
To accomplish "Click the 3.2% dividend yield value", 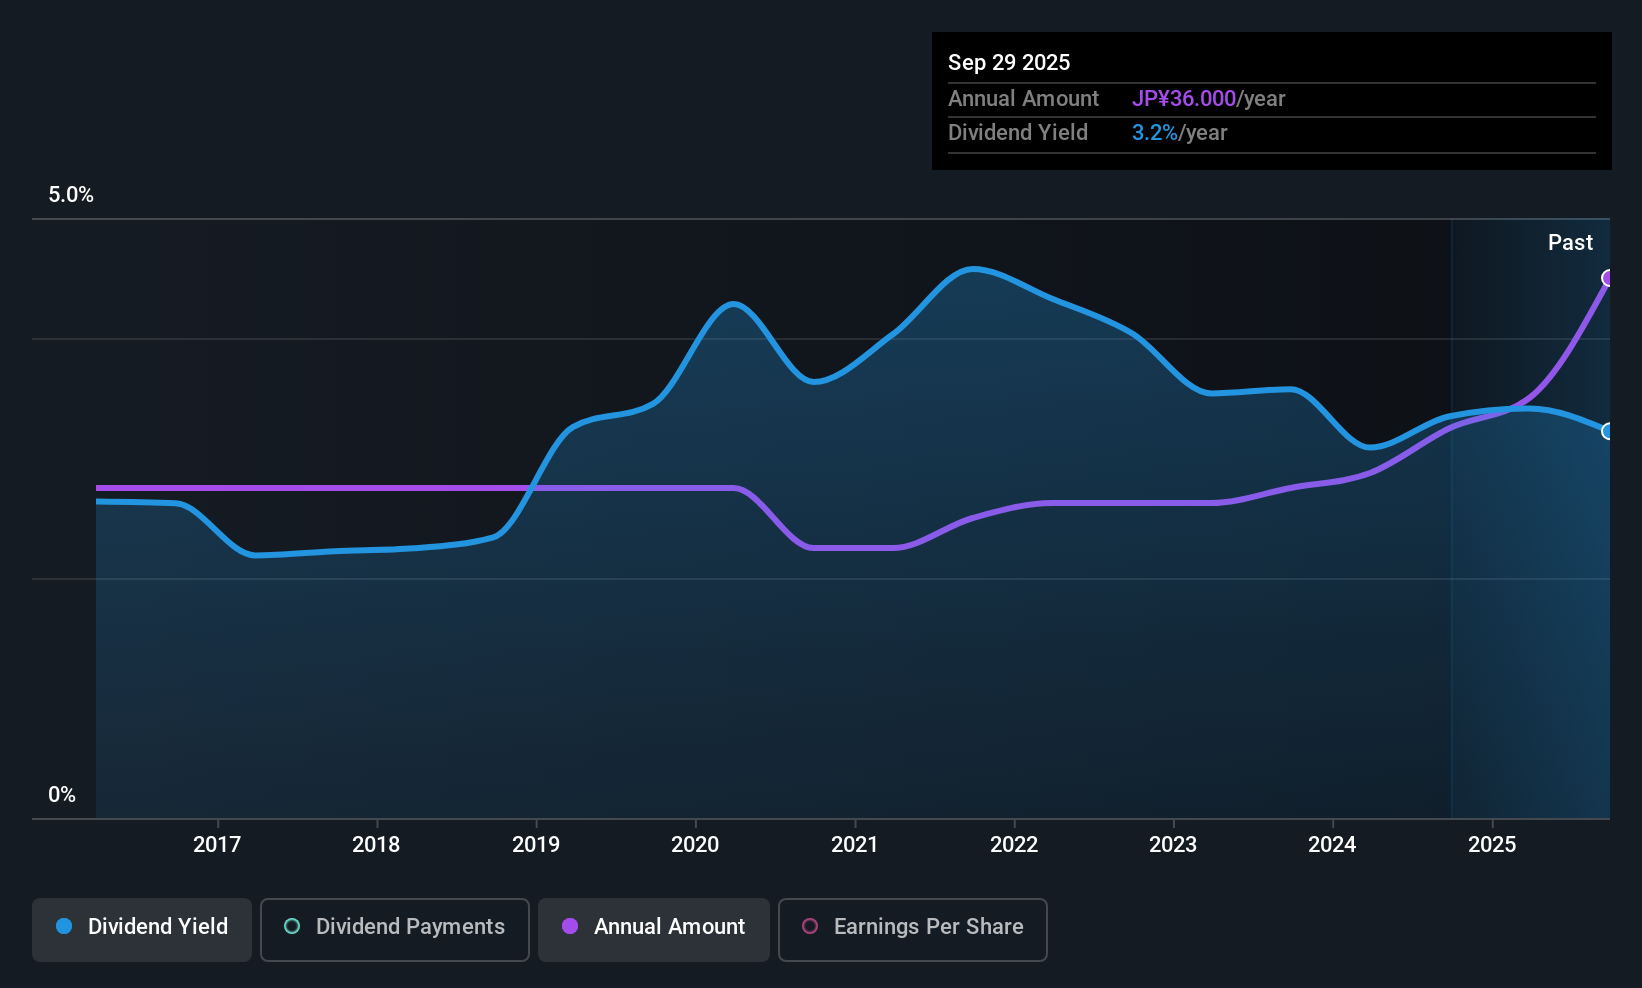I will tap(1155, 133).
